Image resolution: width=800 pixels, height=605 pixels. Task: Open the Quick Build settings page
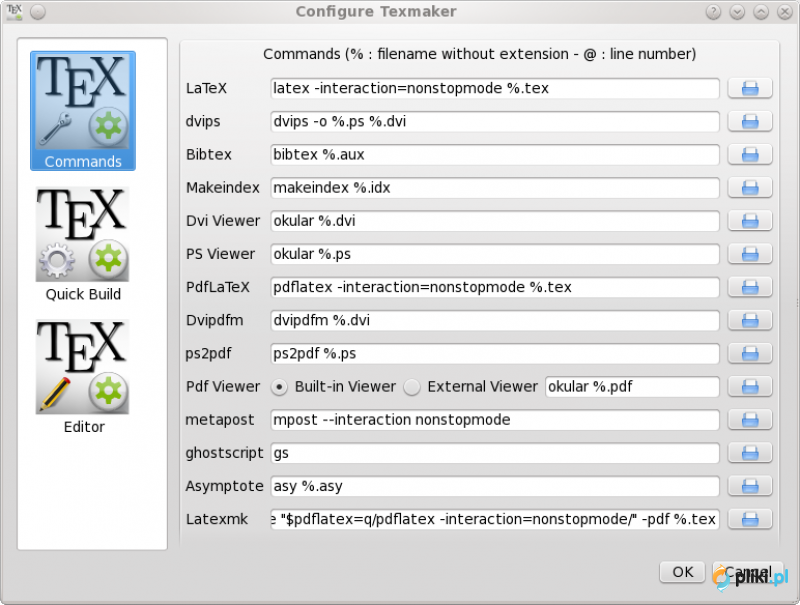click(83, 244)
